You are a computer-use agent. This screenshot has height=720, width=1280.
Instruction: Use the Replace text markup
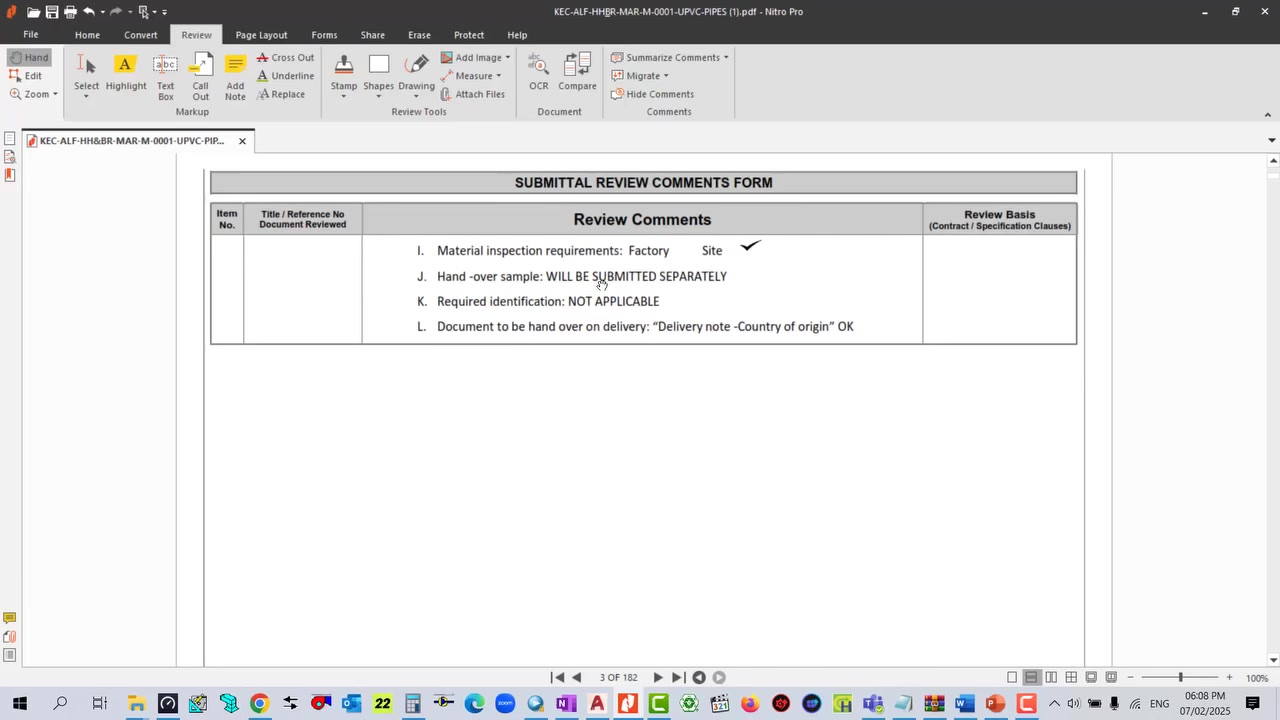coord(281,94)
